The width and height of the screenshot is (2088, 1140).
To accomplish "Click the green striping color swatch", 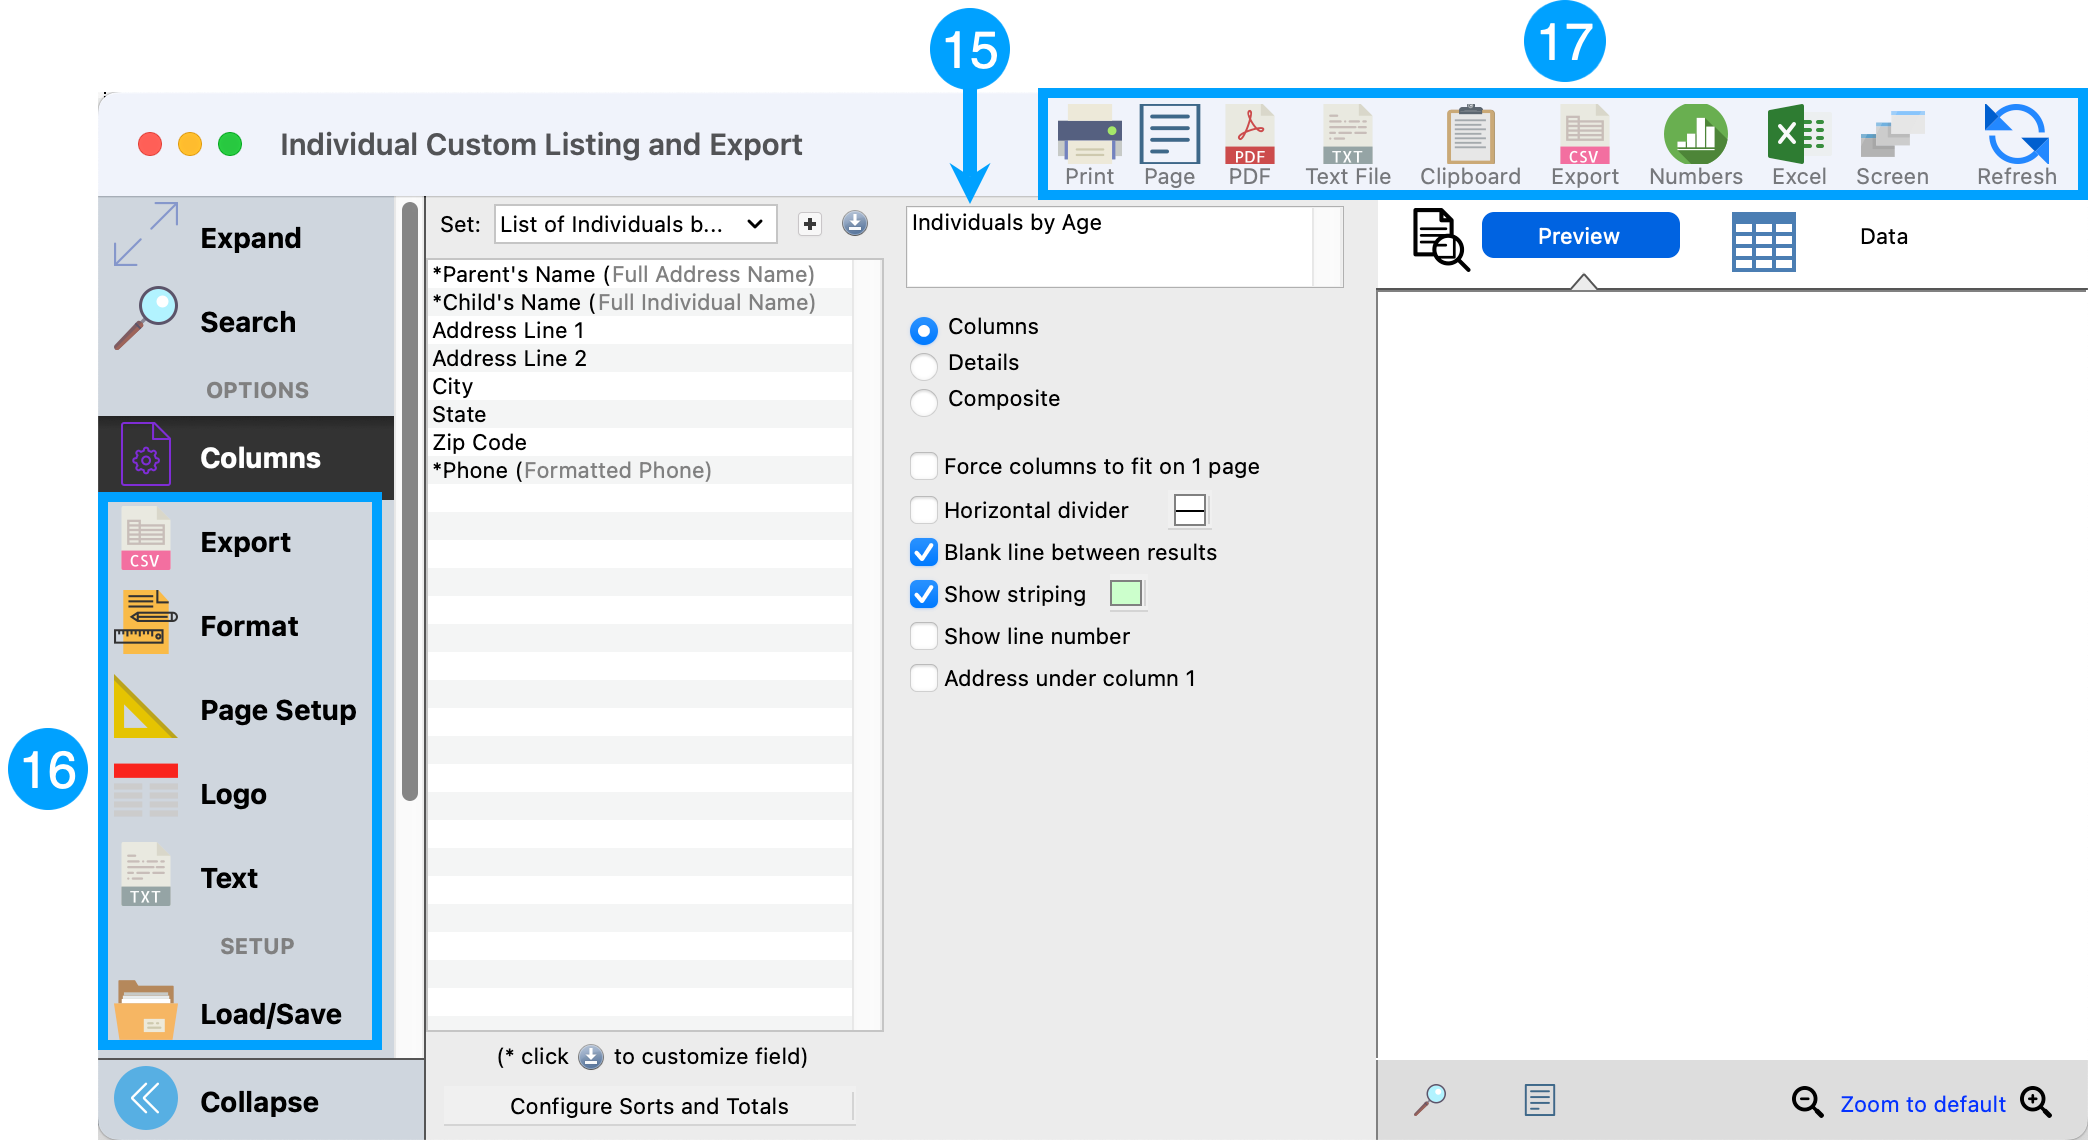I will (1126, 594).
